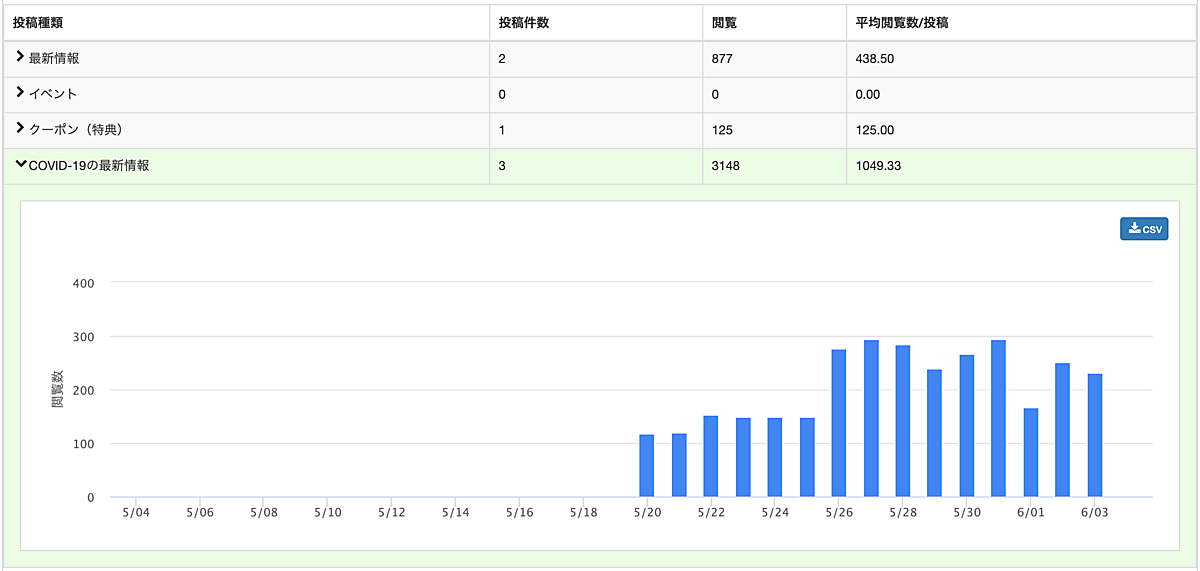Click the 平均閲覧数/投稿 column header
1200x571 pixels.
902,22
